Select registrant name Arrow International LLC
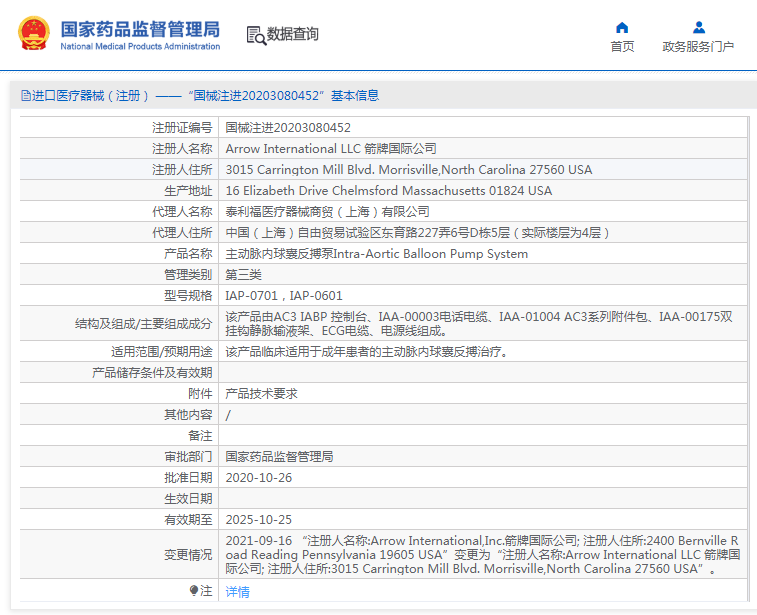This screenshot has height=615, width=757. pos(331,149)
